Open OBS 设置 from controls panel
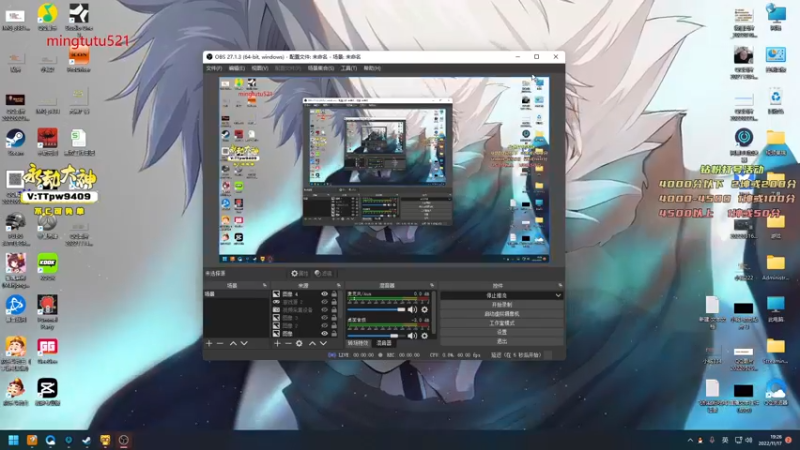 [502, 332]
